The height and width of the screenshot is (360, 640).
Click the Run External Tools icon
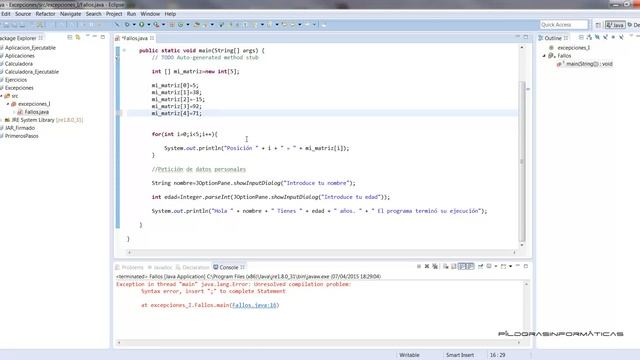156,24
